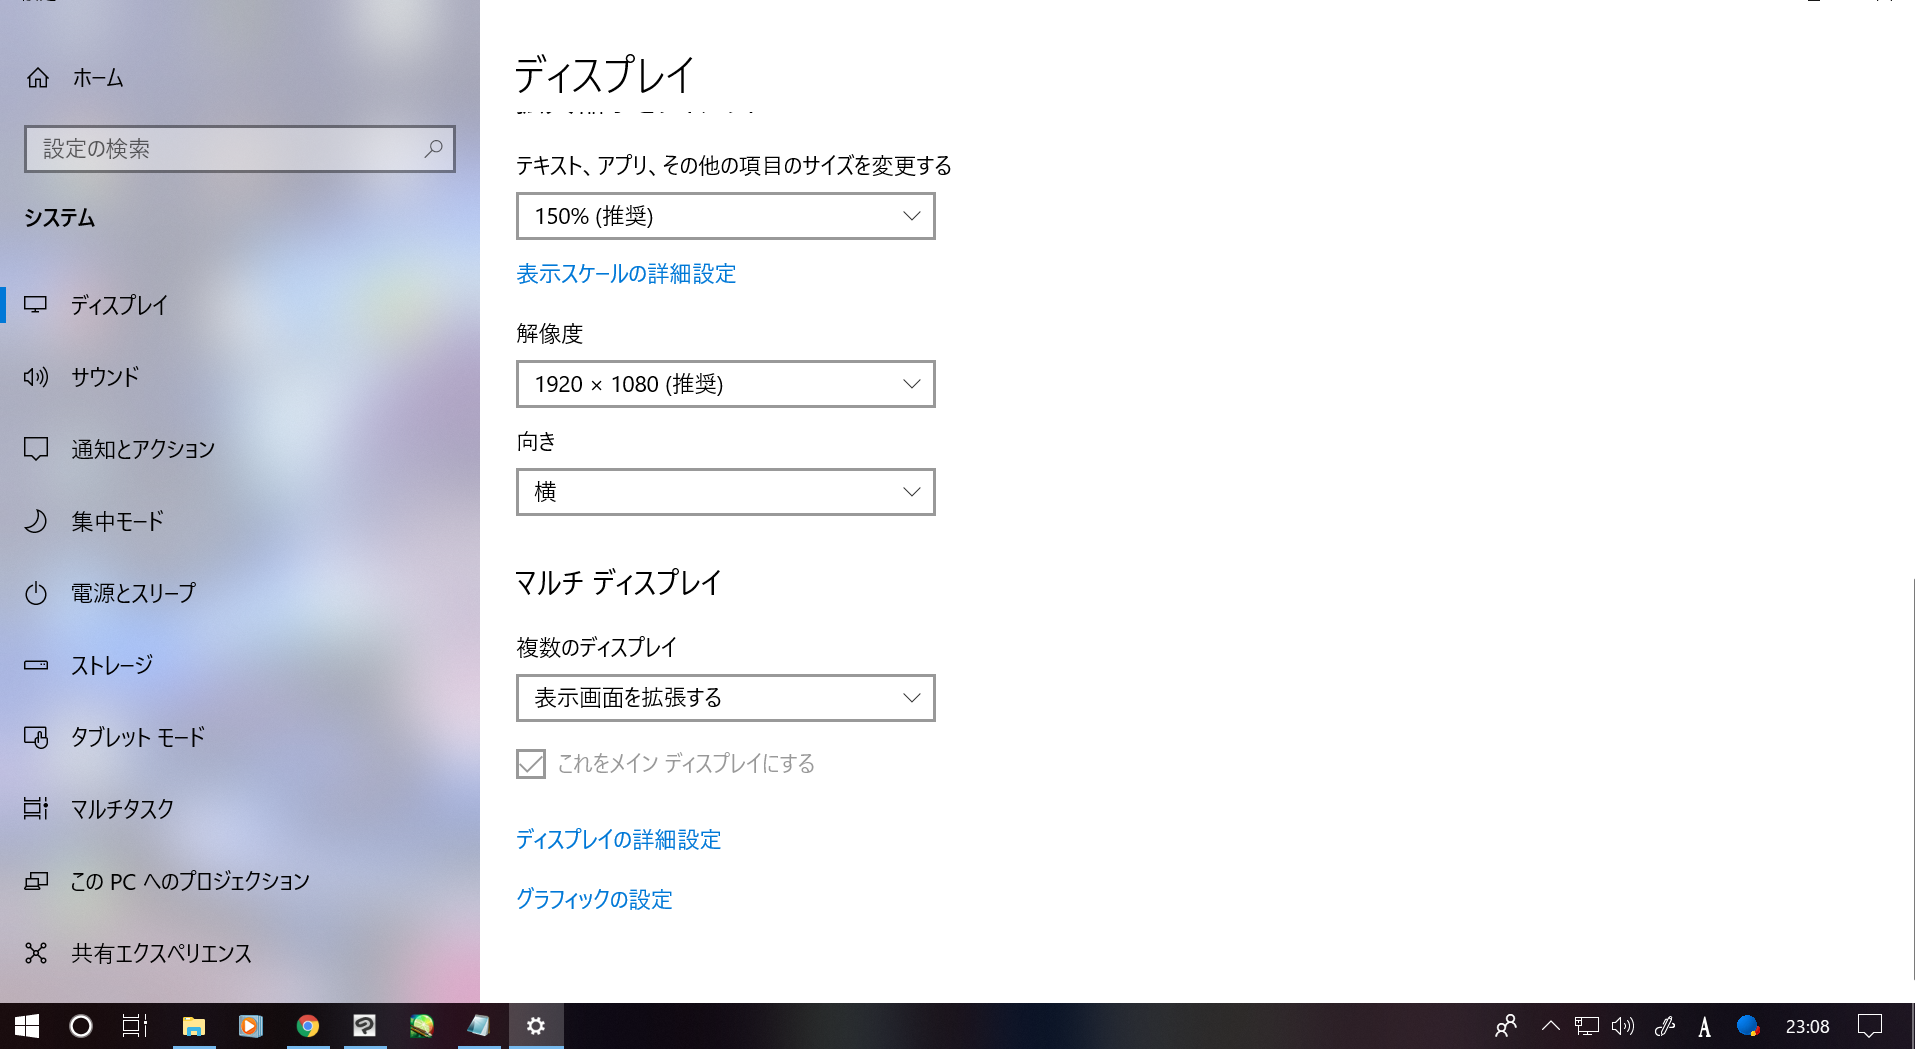Open the 150% (推奨) scaling dropdown
1915x1049 pixels.
tap(726, 216)
